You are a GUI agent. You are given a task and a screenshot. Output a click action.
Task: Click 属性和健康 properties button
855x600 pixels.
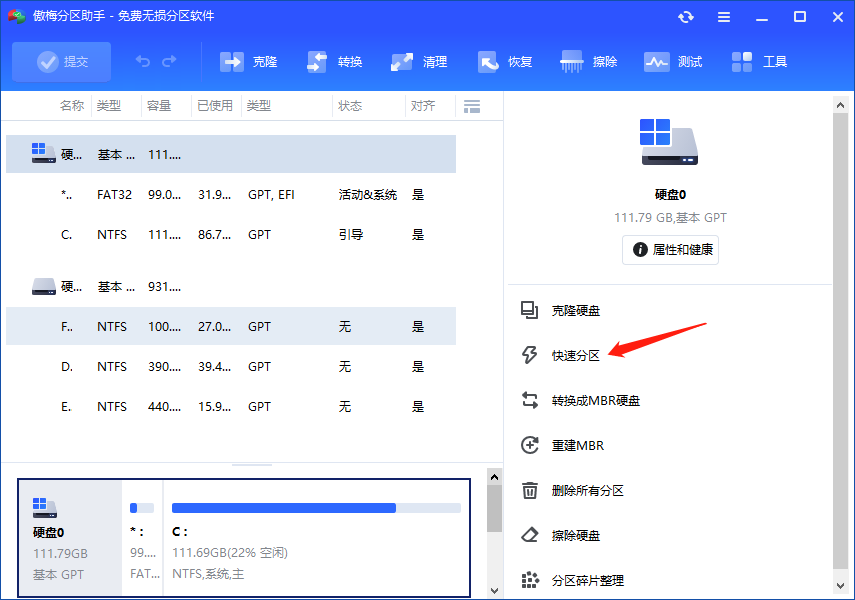pos(670,250)
